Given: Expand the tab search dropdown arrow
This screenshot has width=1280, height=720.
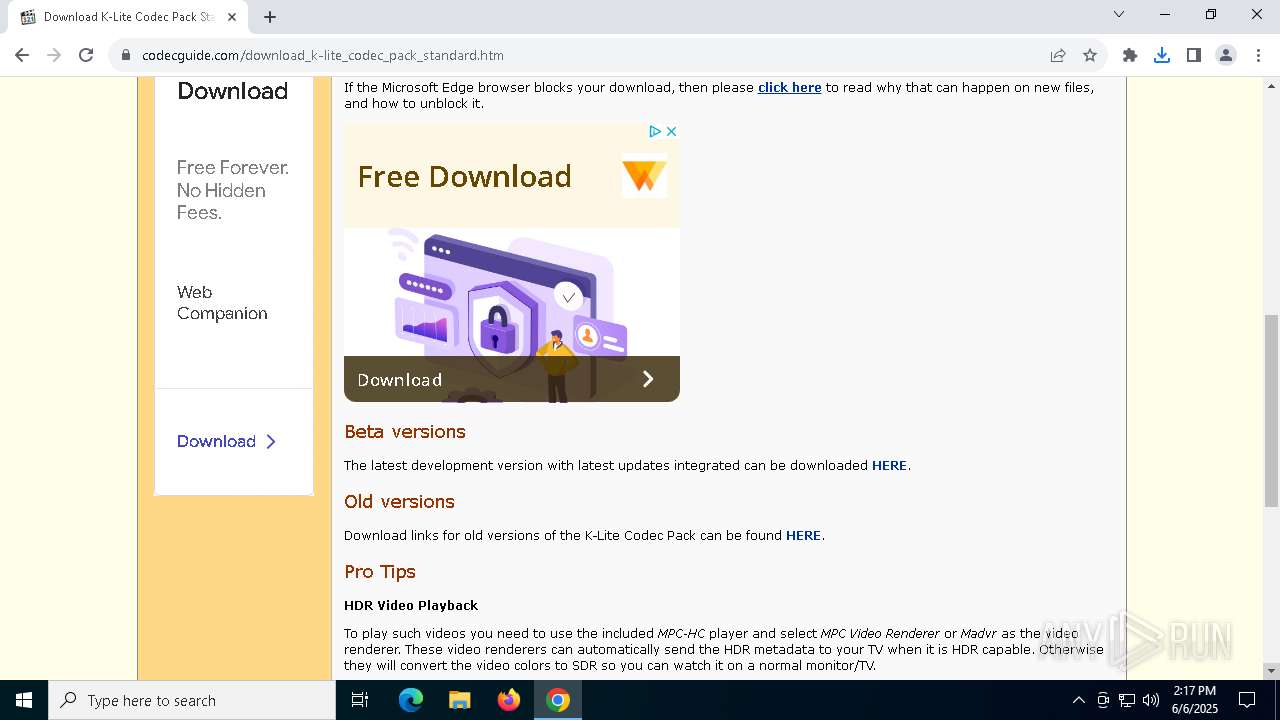Looking at the screenshot, I should coord(1119,14).
